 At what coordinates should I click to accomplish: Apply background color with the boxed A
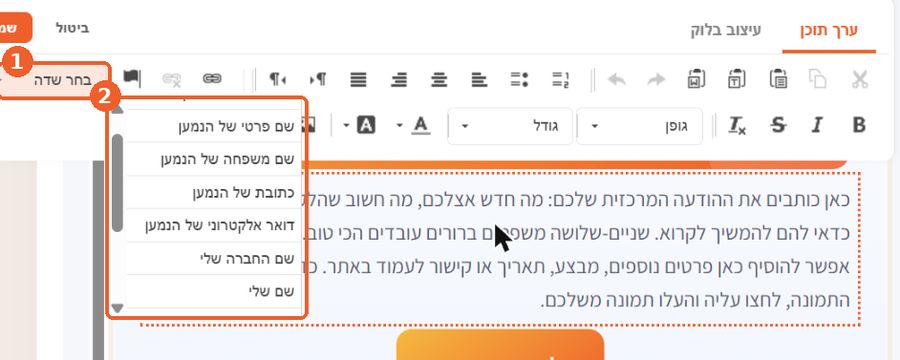point(366,125)
